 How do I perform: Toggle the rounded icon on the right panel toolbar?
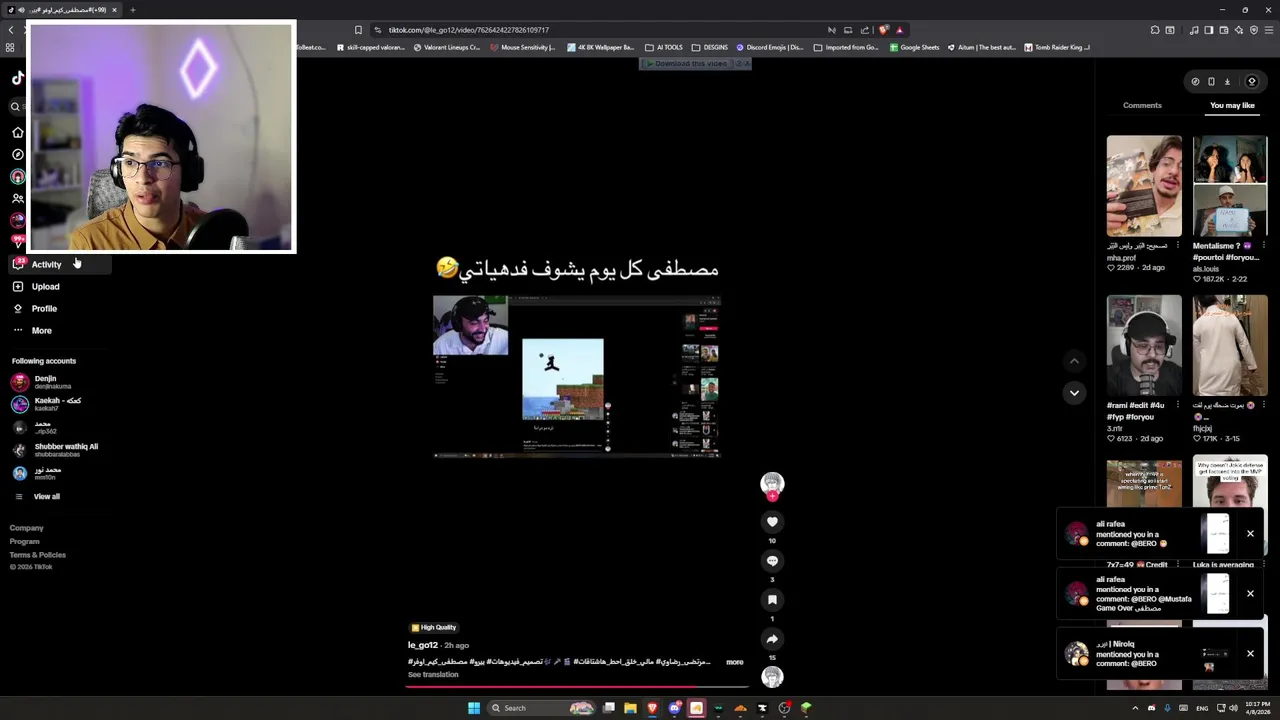1251,82
